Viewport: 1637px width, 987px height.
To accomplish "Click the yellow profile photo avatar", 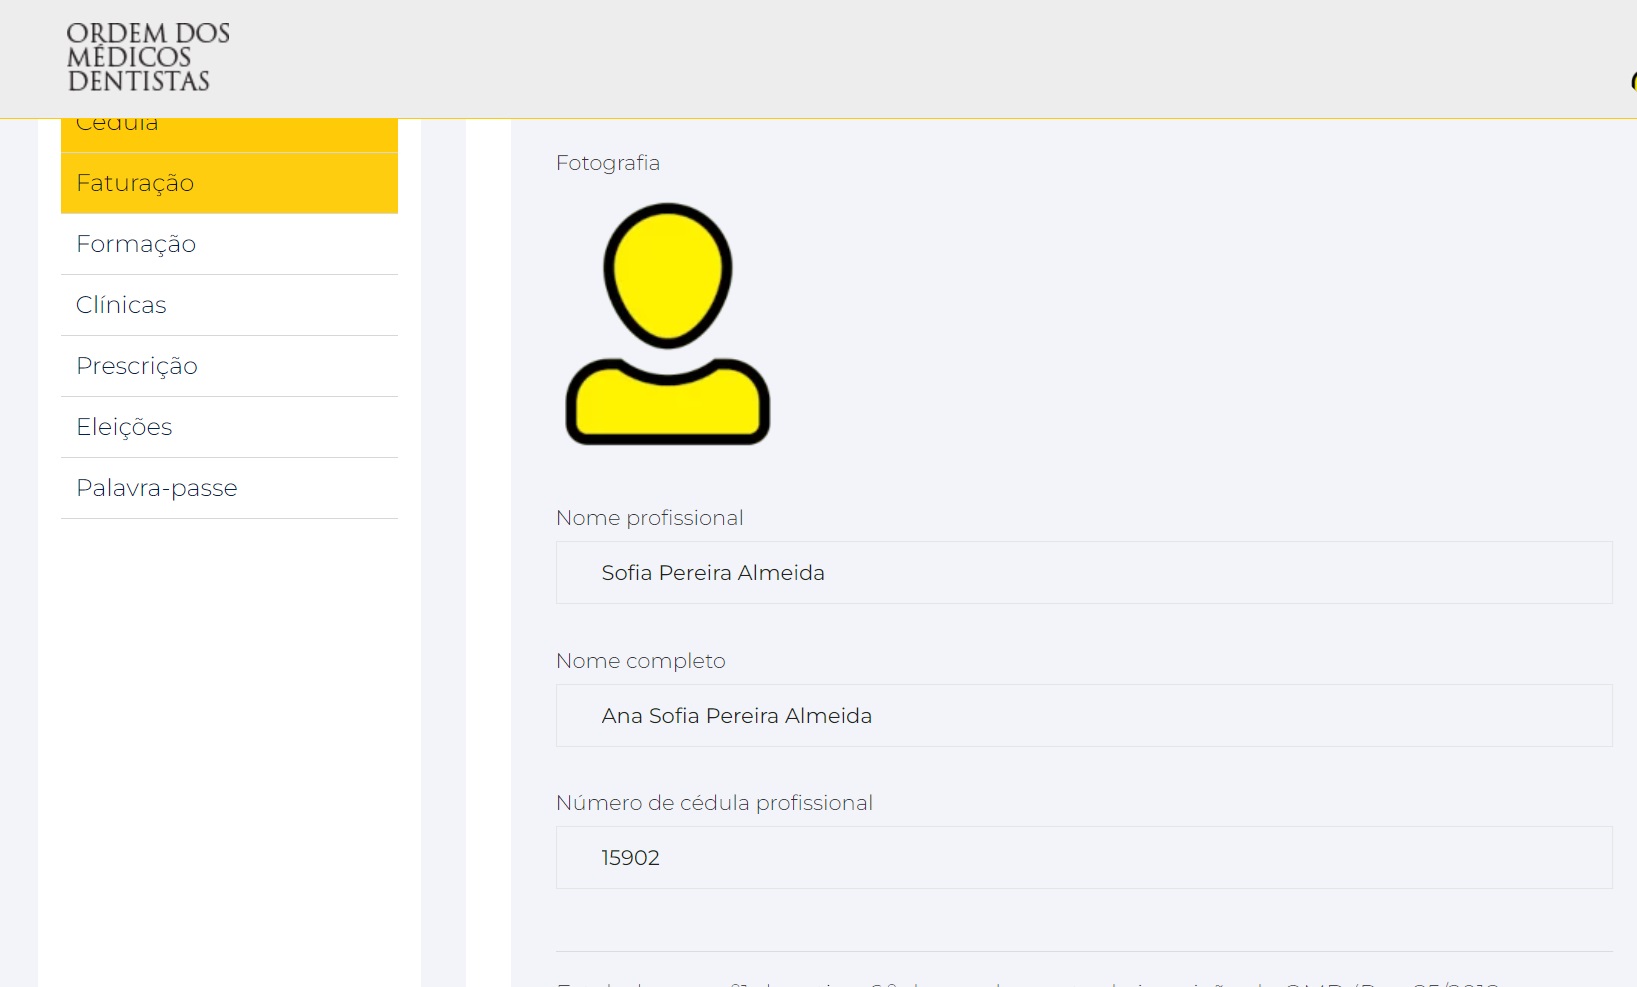I will (667, 324).
